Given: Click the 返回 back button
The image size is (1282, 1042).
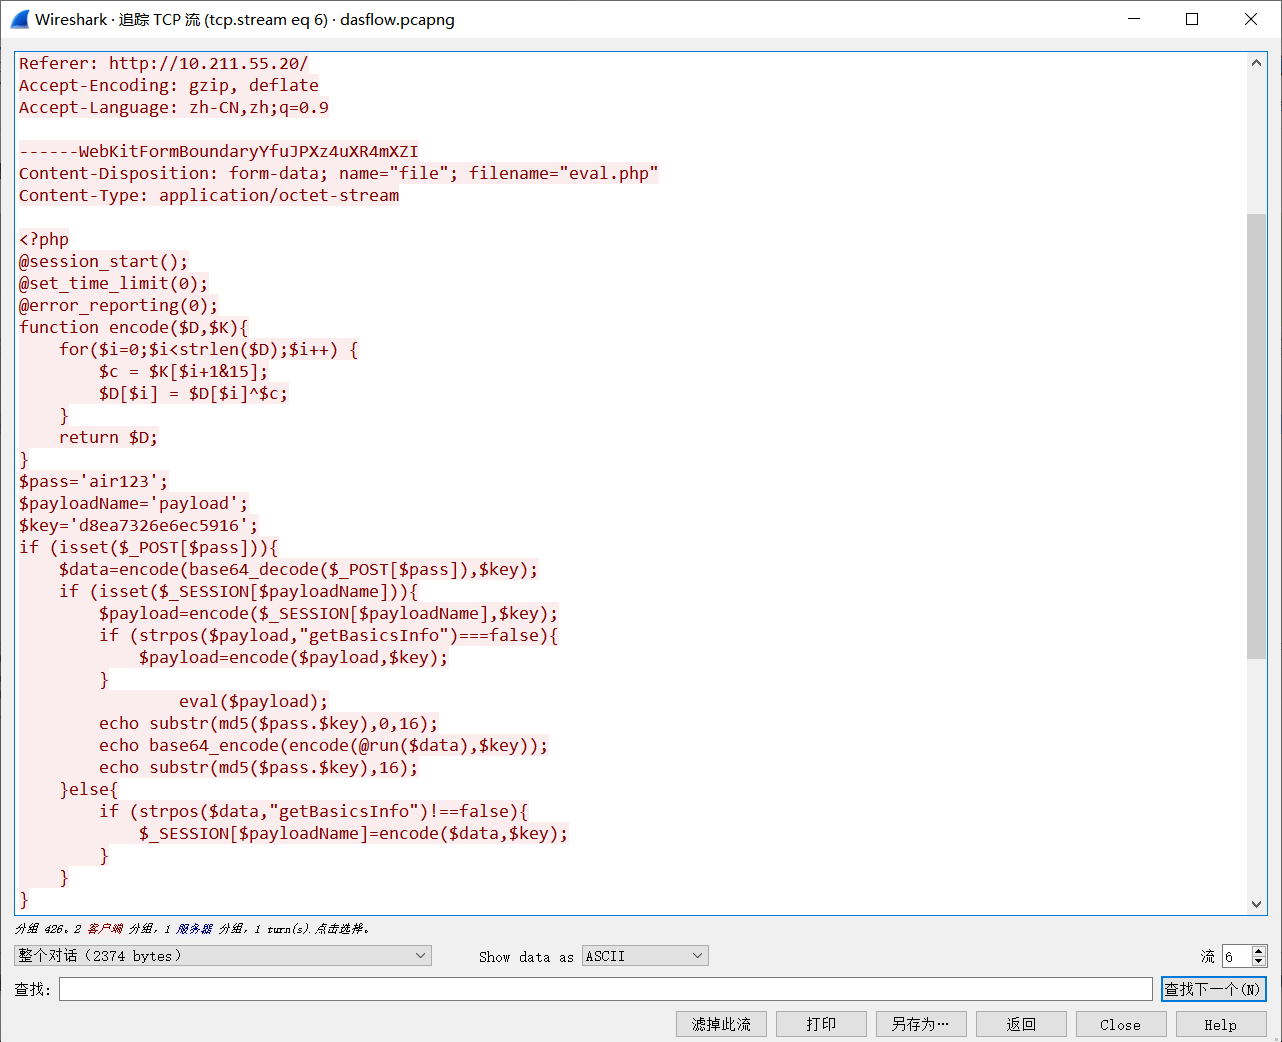Looking at the screenshot, I should click(x=1021, y=1024).
